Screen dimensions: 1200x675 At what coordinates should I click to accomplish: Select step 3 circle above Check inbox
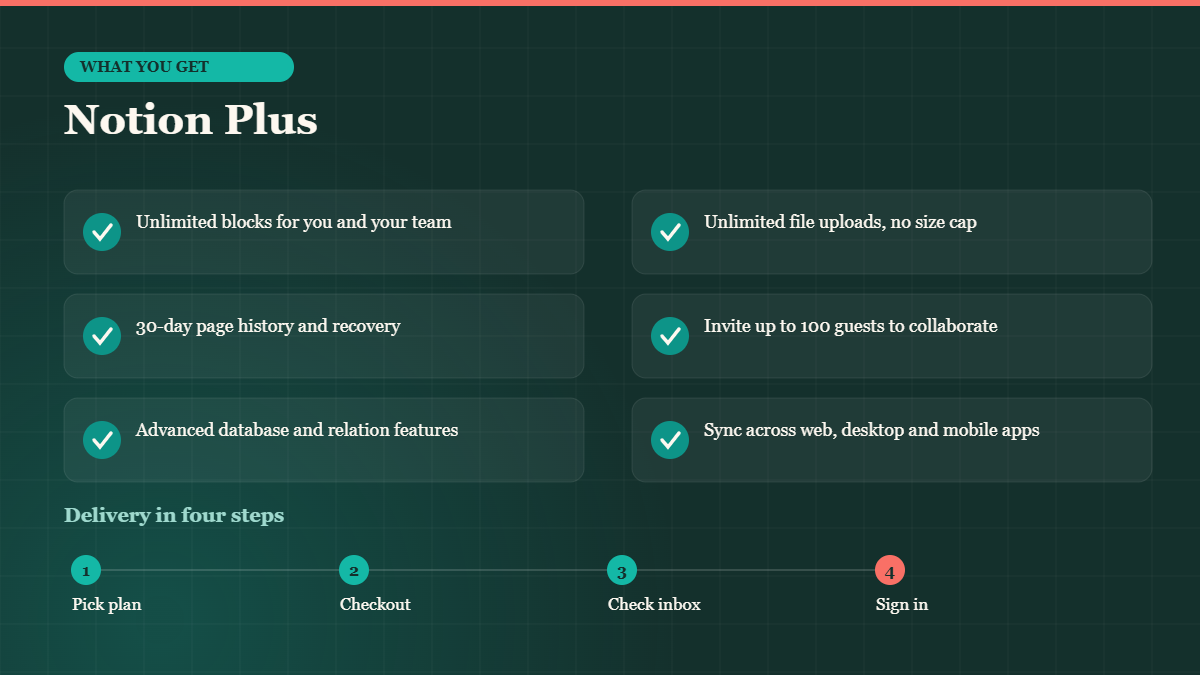click(622, 571)
